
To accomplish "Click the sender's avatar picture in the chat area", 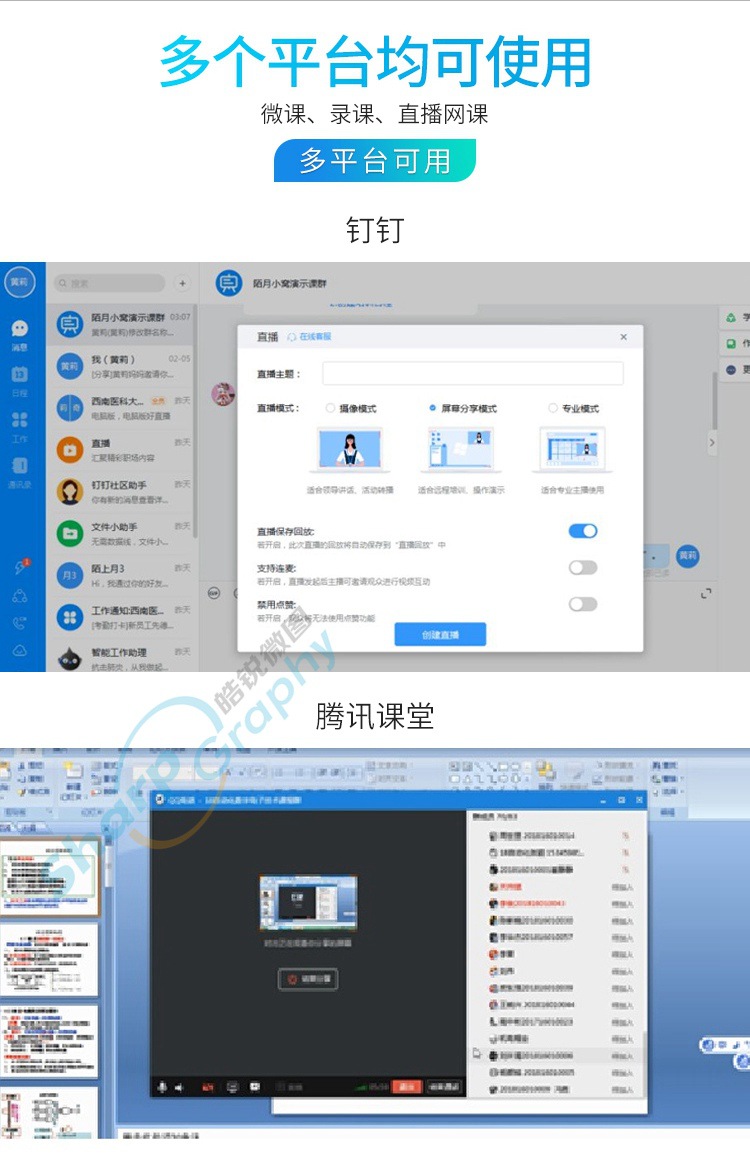I will pyautogui.click(x=223, y=394).
